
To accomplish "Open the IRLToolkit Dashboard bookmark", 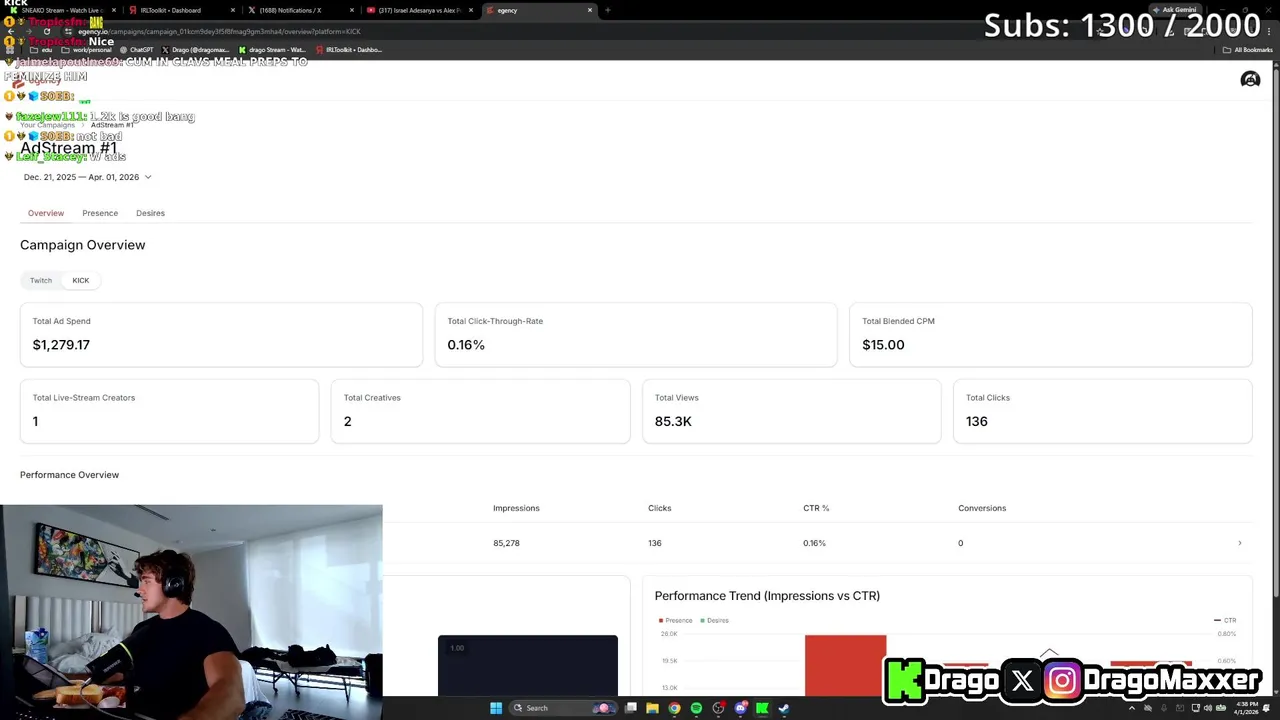I will click(349, 50).
